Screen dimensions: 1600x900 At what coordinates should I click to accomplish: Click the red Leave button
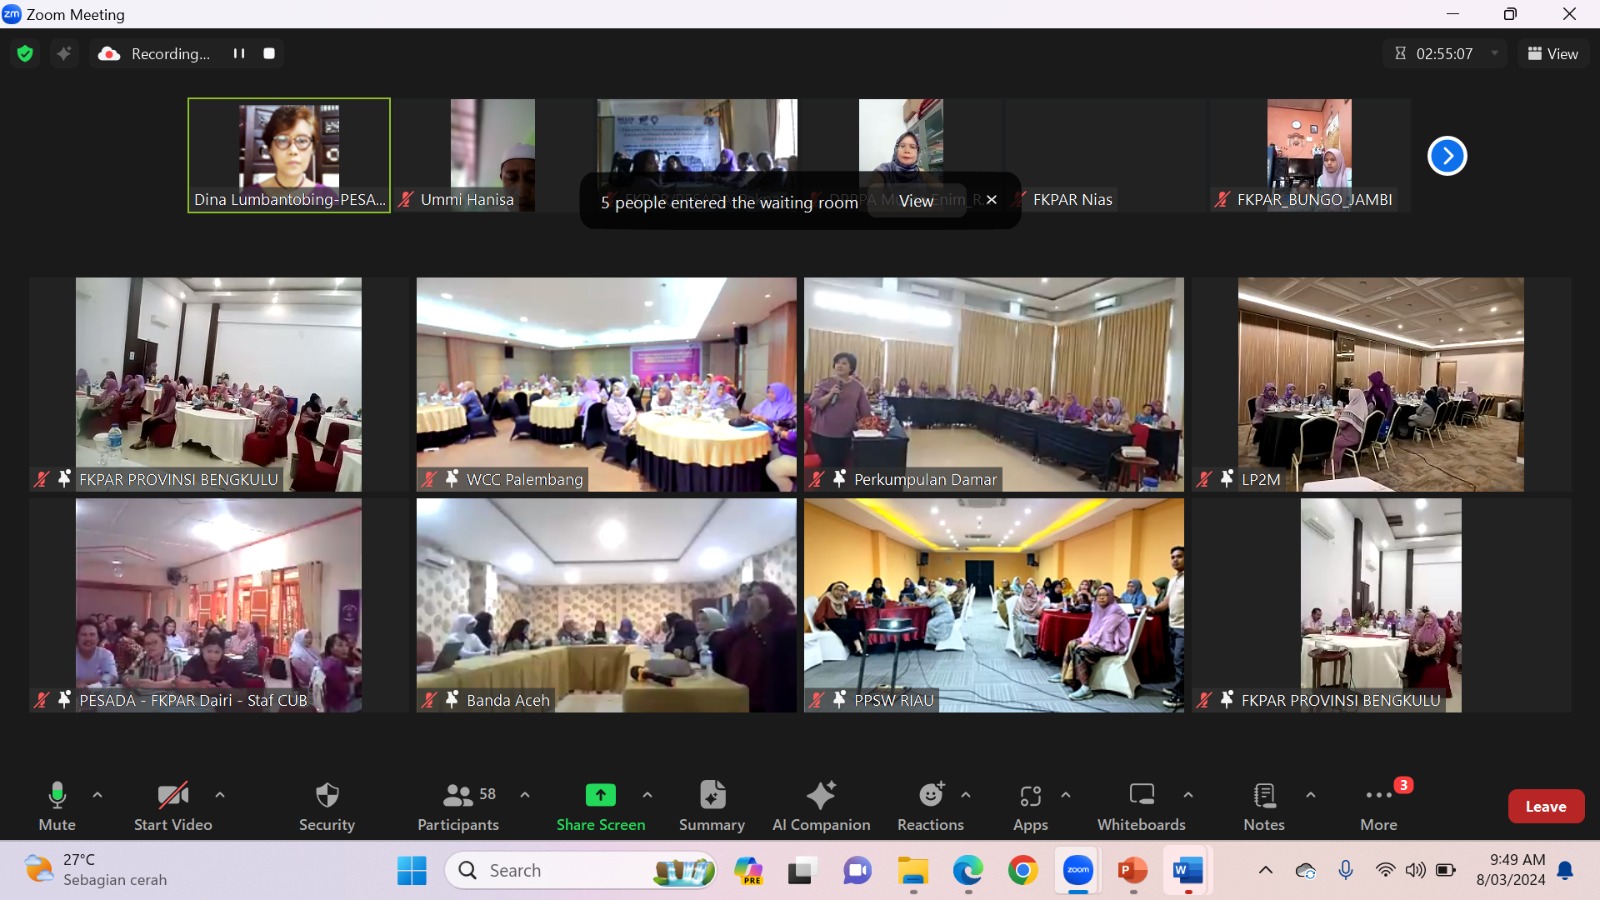(1546, 806)
